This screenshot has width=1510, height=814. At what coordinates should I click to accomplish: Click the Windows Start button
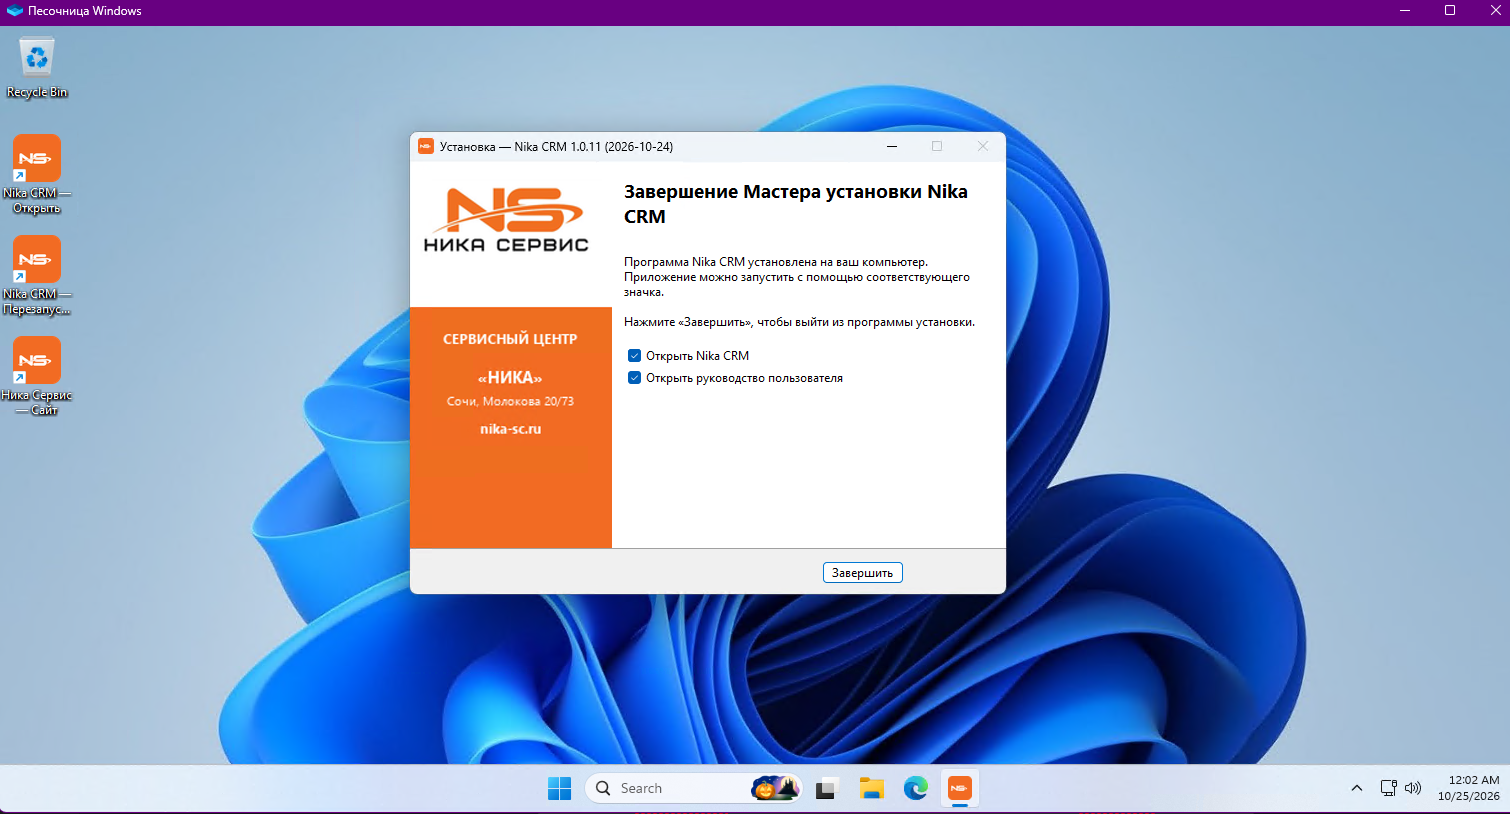click(559, 788)
